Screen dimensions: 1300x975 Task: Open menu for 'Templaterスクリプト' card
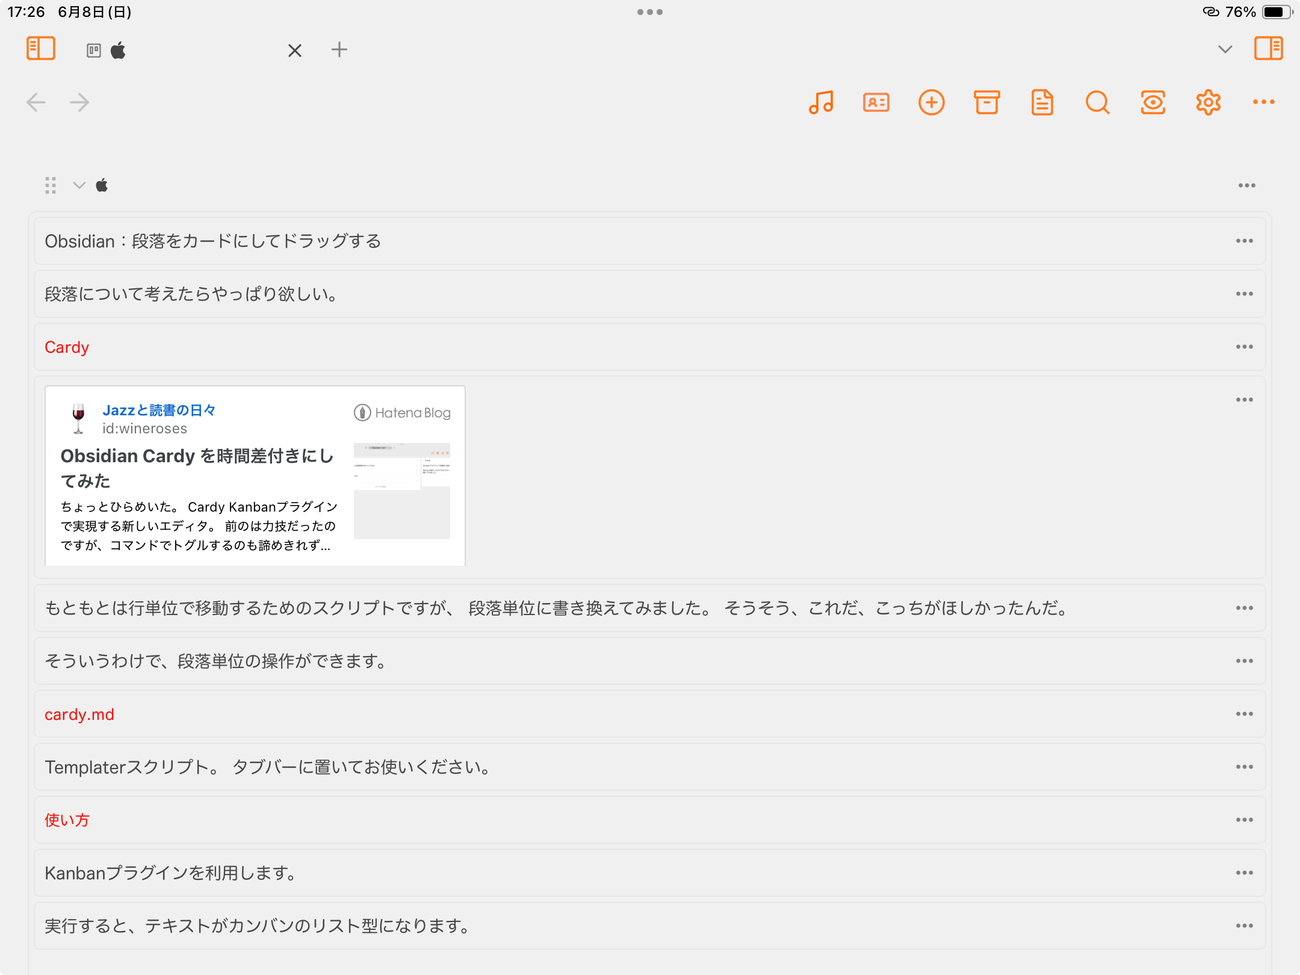(x=1244, y=767)
